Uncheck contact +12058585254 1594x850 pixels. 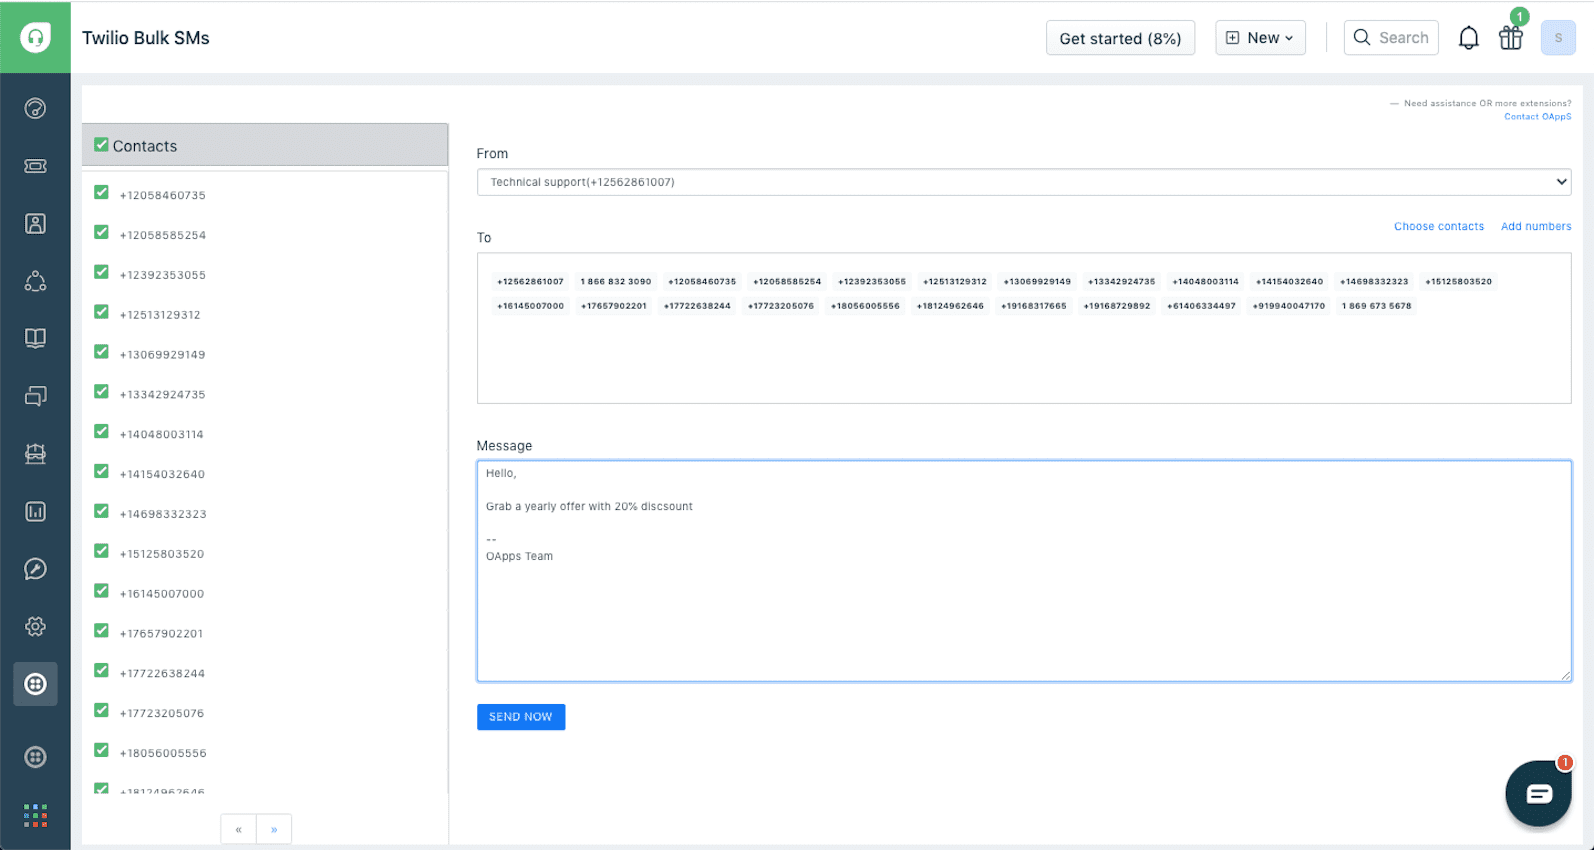click(x=101, y=232)
